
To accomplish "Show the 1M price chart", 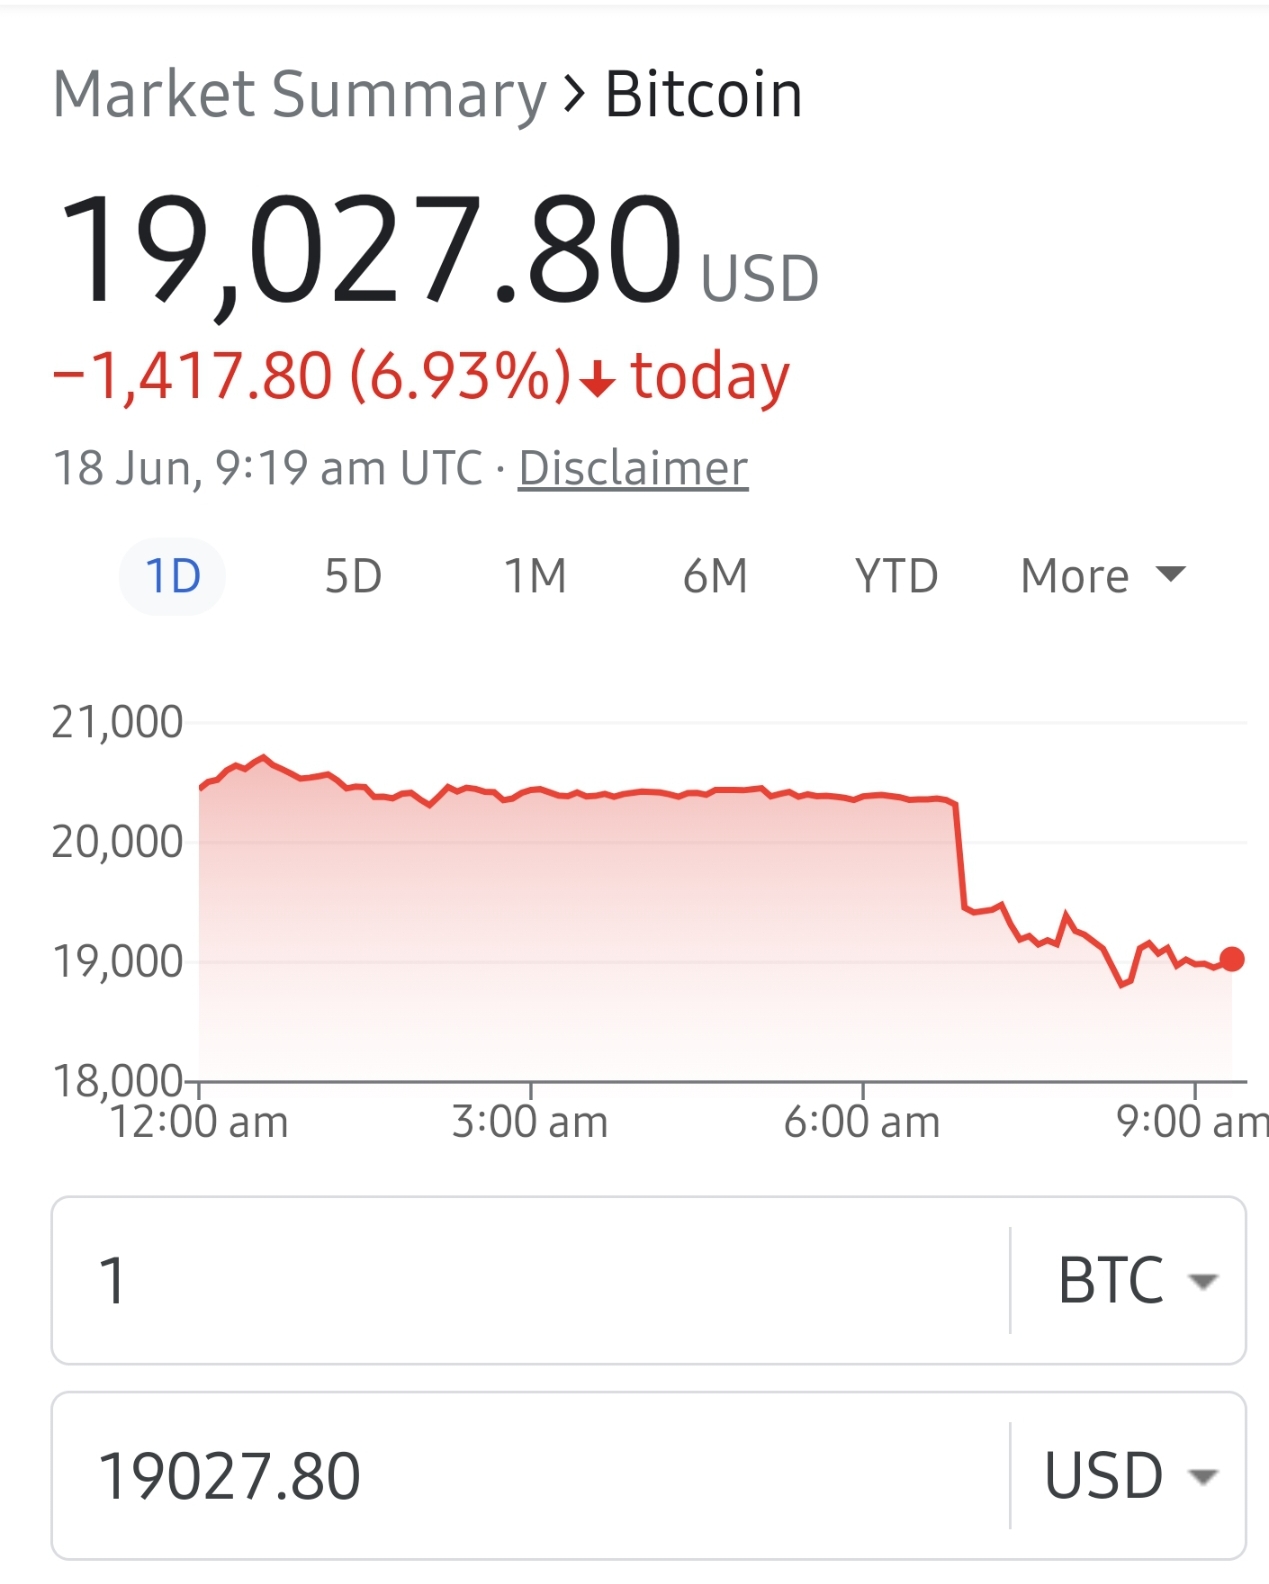I will 535,576.
